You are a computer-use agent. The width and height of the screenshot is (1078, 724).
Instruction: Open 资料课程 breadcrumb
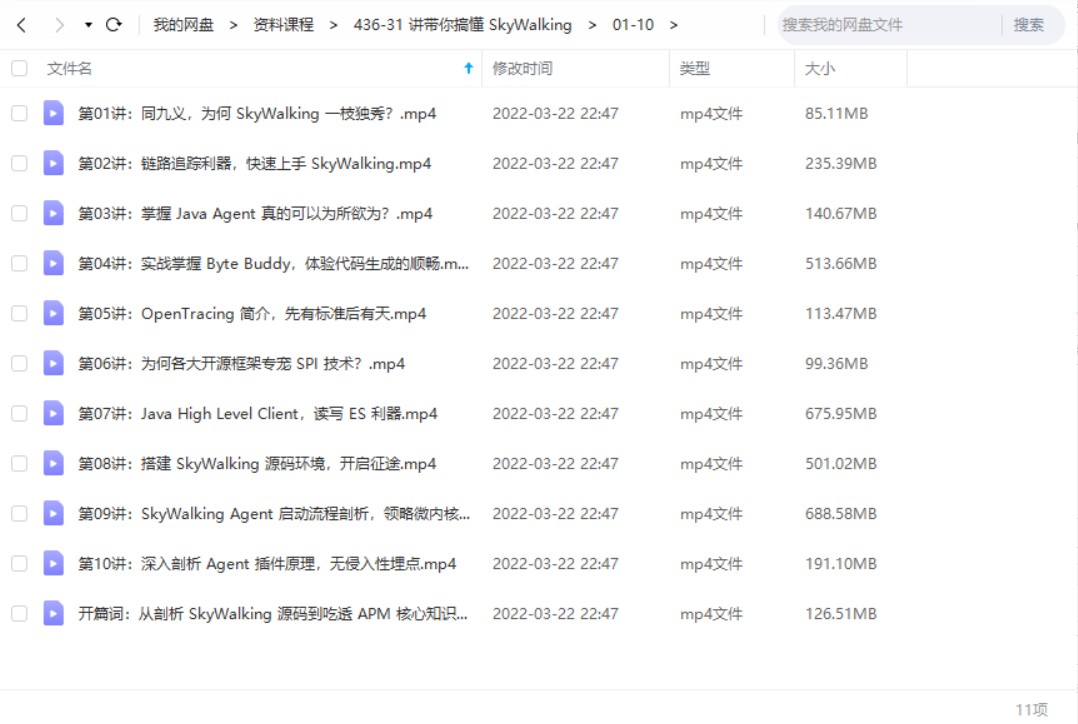283,25
